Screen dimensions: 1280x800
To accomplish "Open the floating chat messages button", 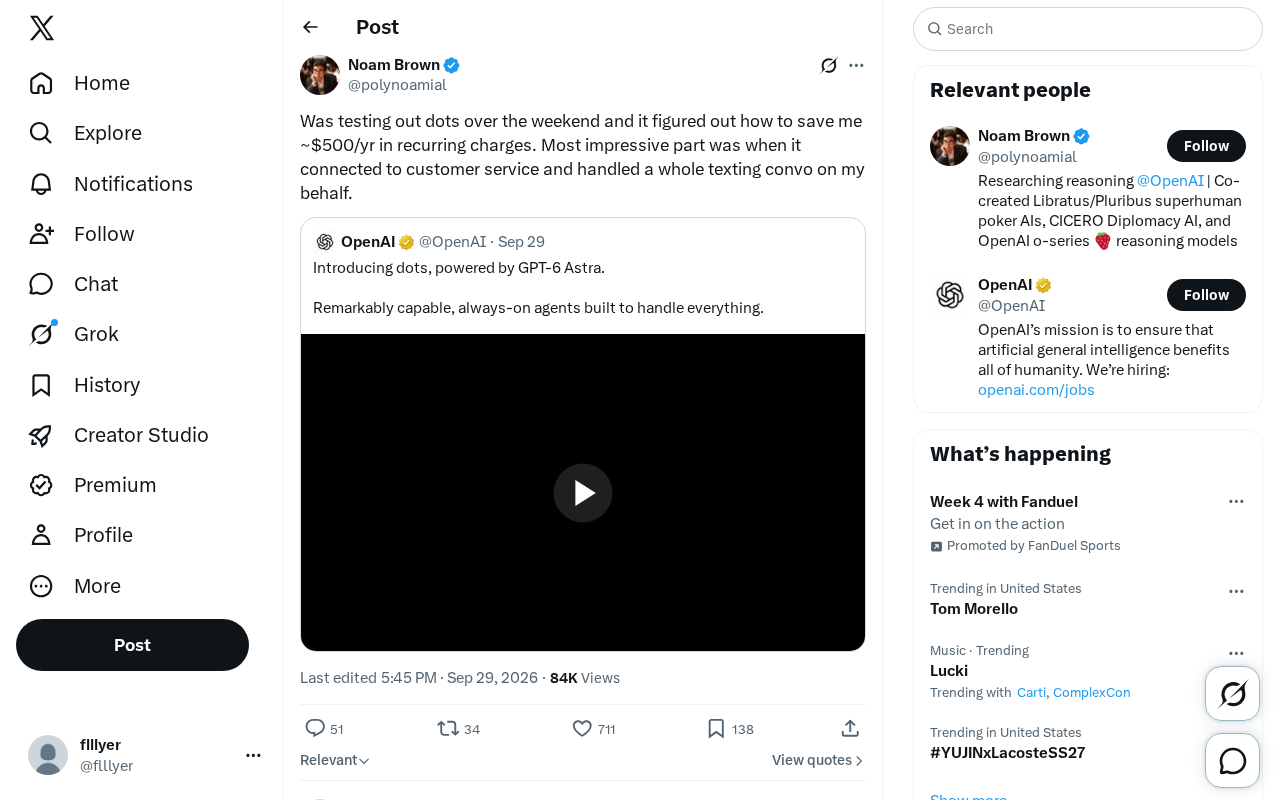I will click(1233, 761).
